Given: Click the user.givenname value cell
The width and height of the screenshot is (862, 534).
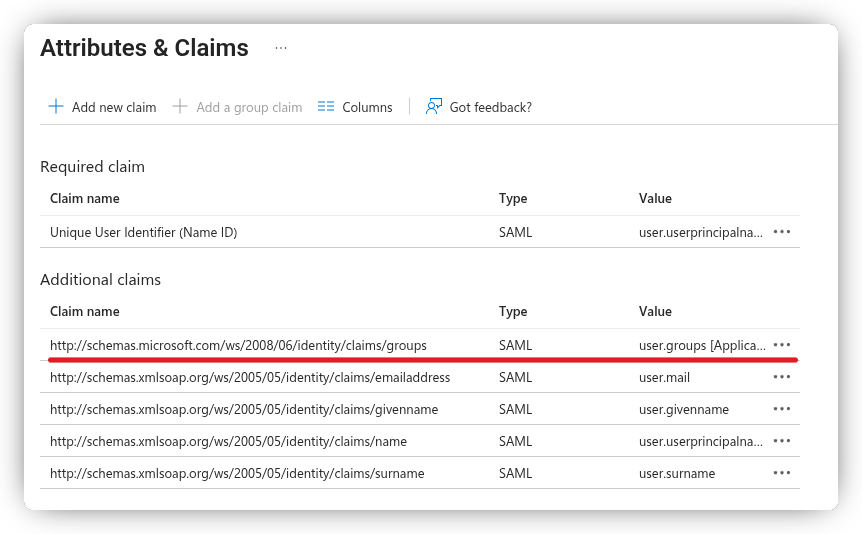Looking at the screenshot, I should pos(683,409).
